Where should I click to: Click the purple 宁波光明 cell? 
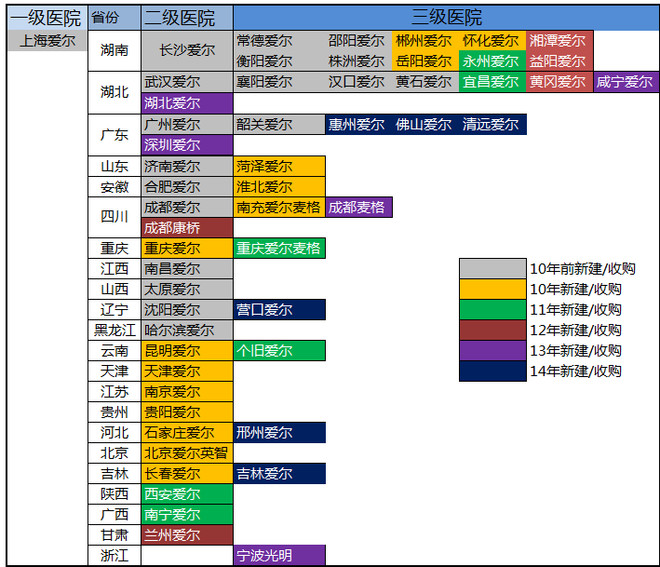(279, 556)
